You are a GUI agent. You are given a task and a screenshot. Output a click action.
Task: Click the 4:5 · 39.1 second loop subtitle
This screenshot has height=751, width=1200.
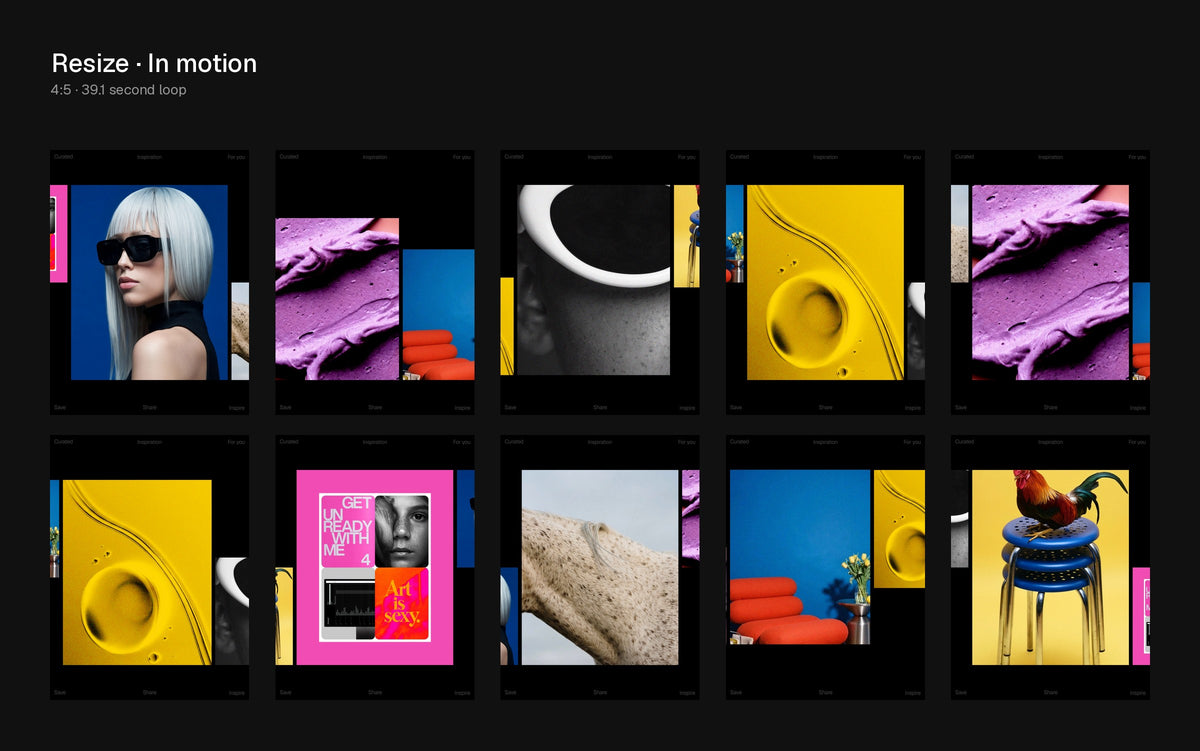[118, 90]
